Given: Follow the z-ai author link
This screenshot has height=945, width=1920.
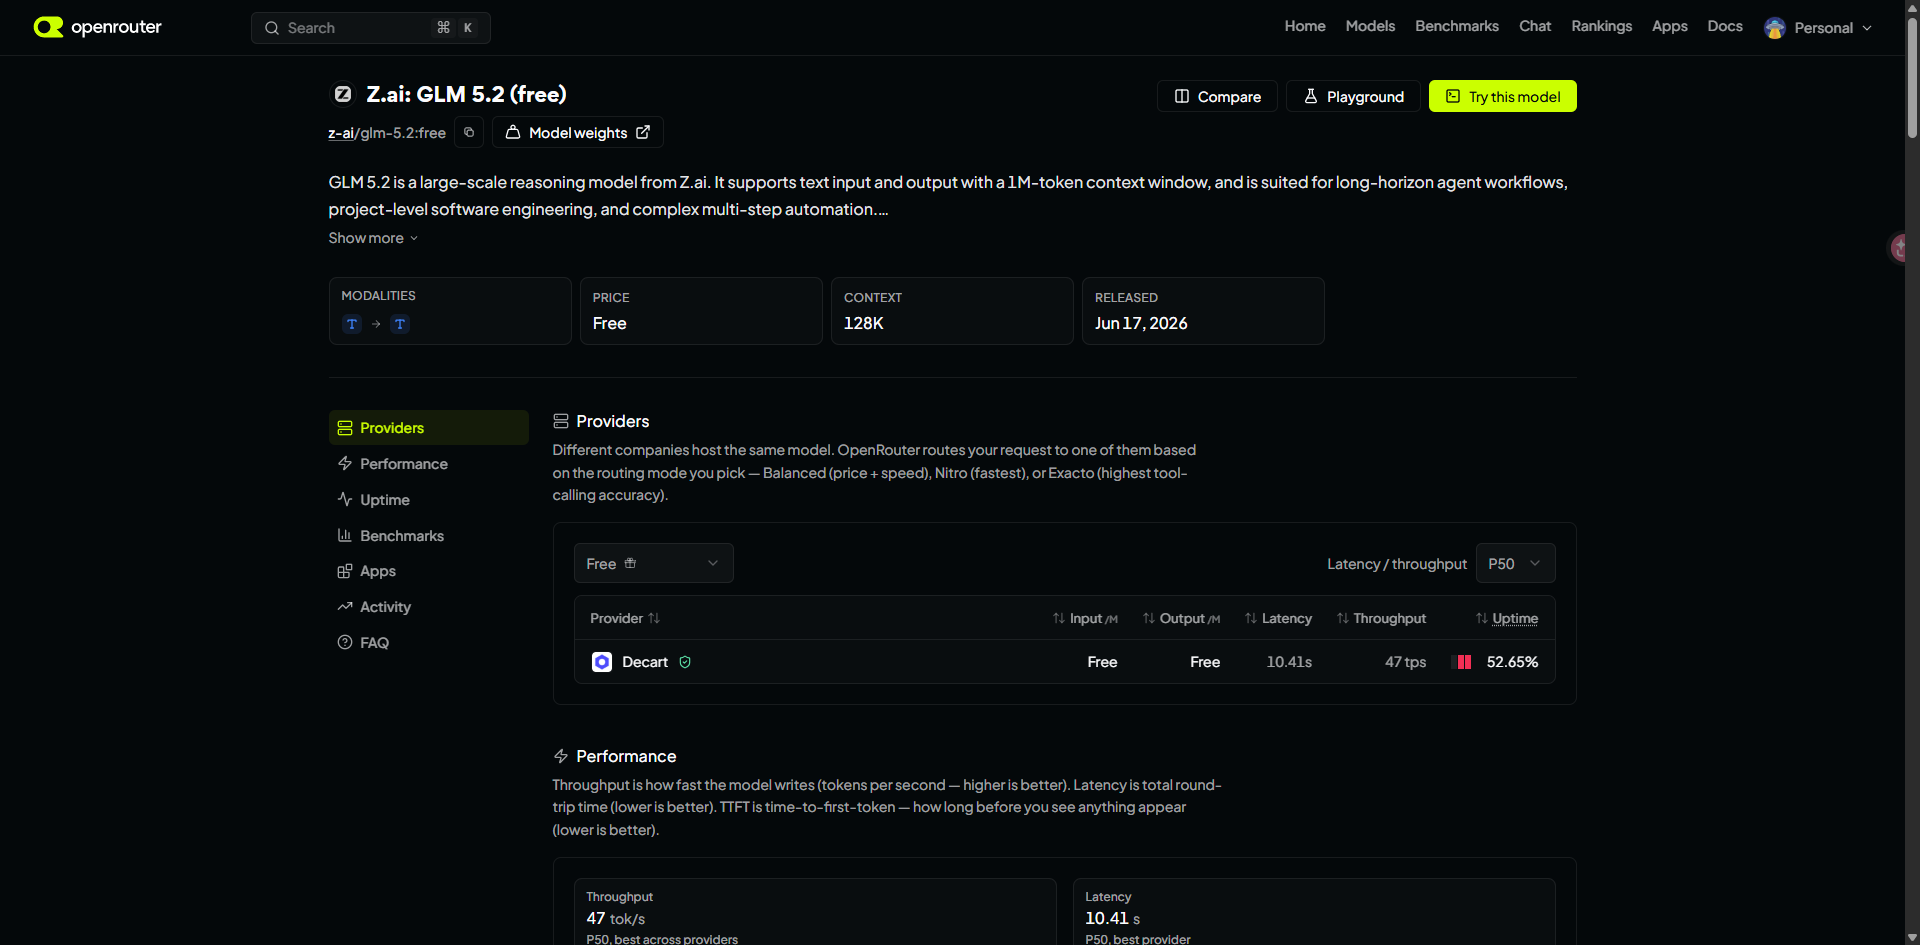Looking at the screenshot, I should click(x=341, y=133).
